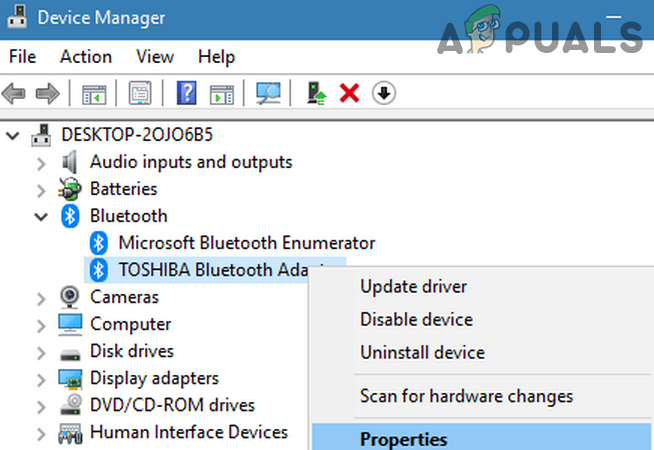The image size is (654, 450).
Task: Open the Help menu
Action: 216,57
